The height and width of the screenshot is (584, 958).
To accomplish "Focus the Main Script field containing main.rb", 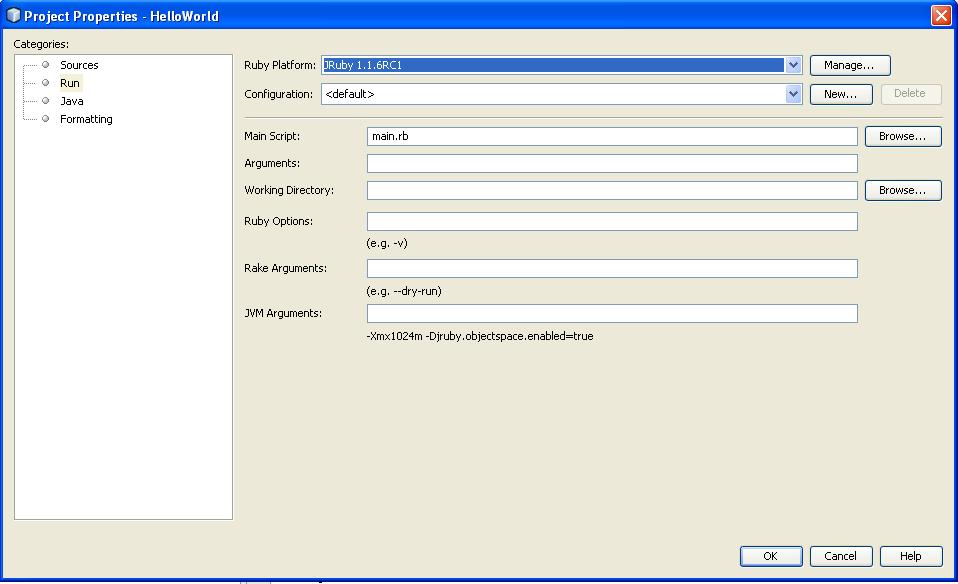I will pos(612,136).
